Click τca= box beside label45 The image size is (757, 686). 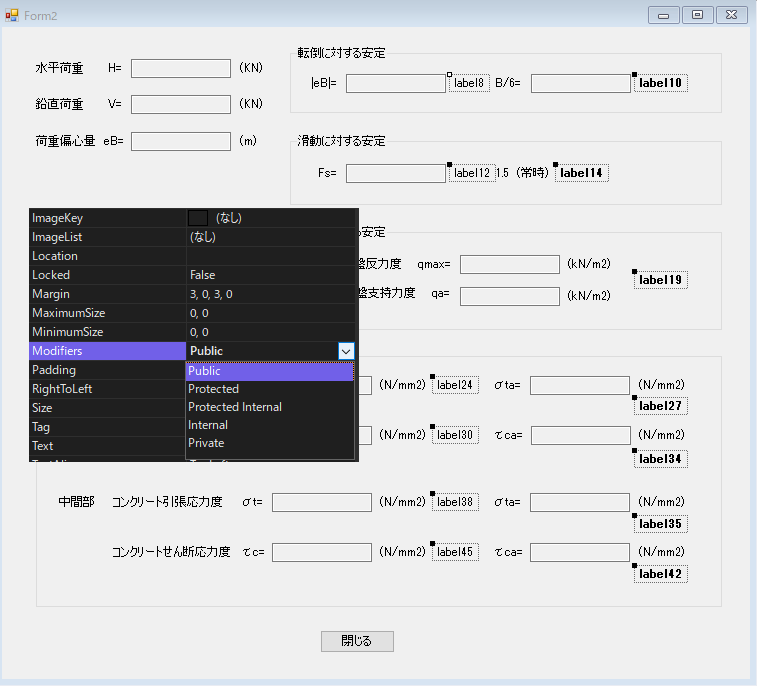(x=580, y=552)
